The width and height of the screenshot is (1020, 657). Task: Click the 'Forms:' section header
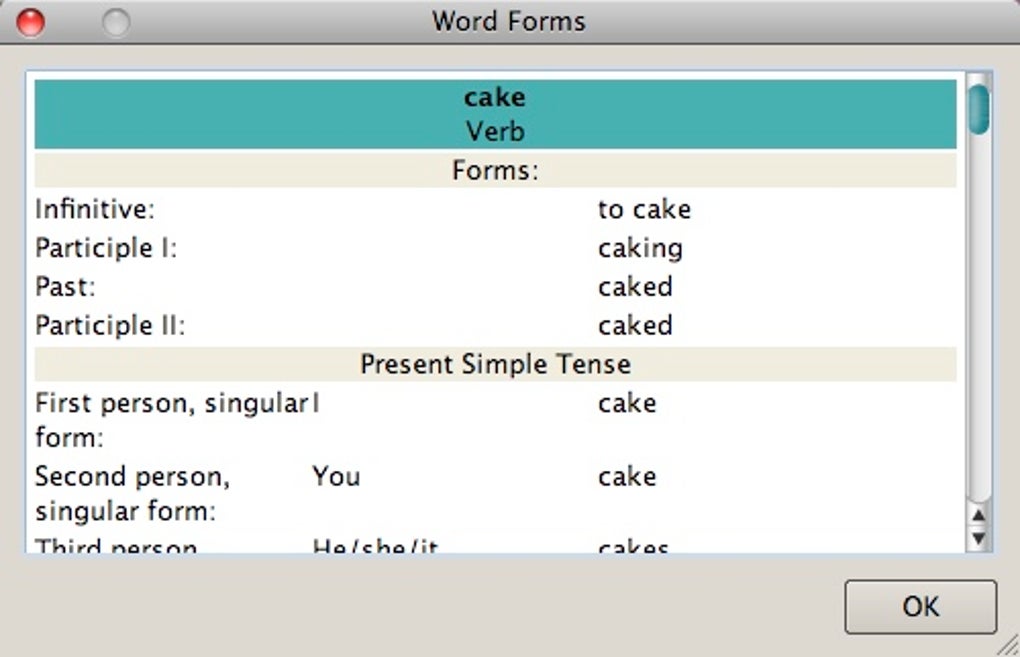point(495,171)
